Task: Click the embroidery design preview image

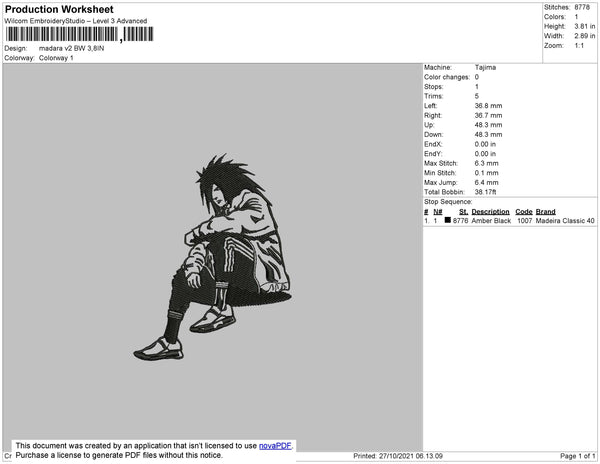Action: [212, 257]
